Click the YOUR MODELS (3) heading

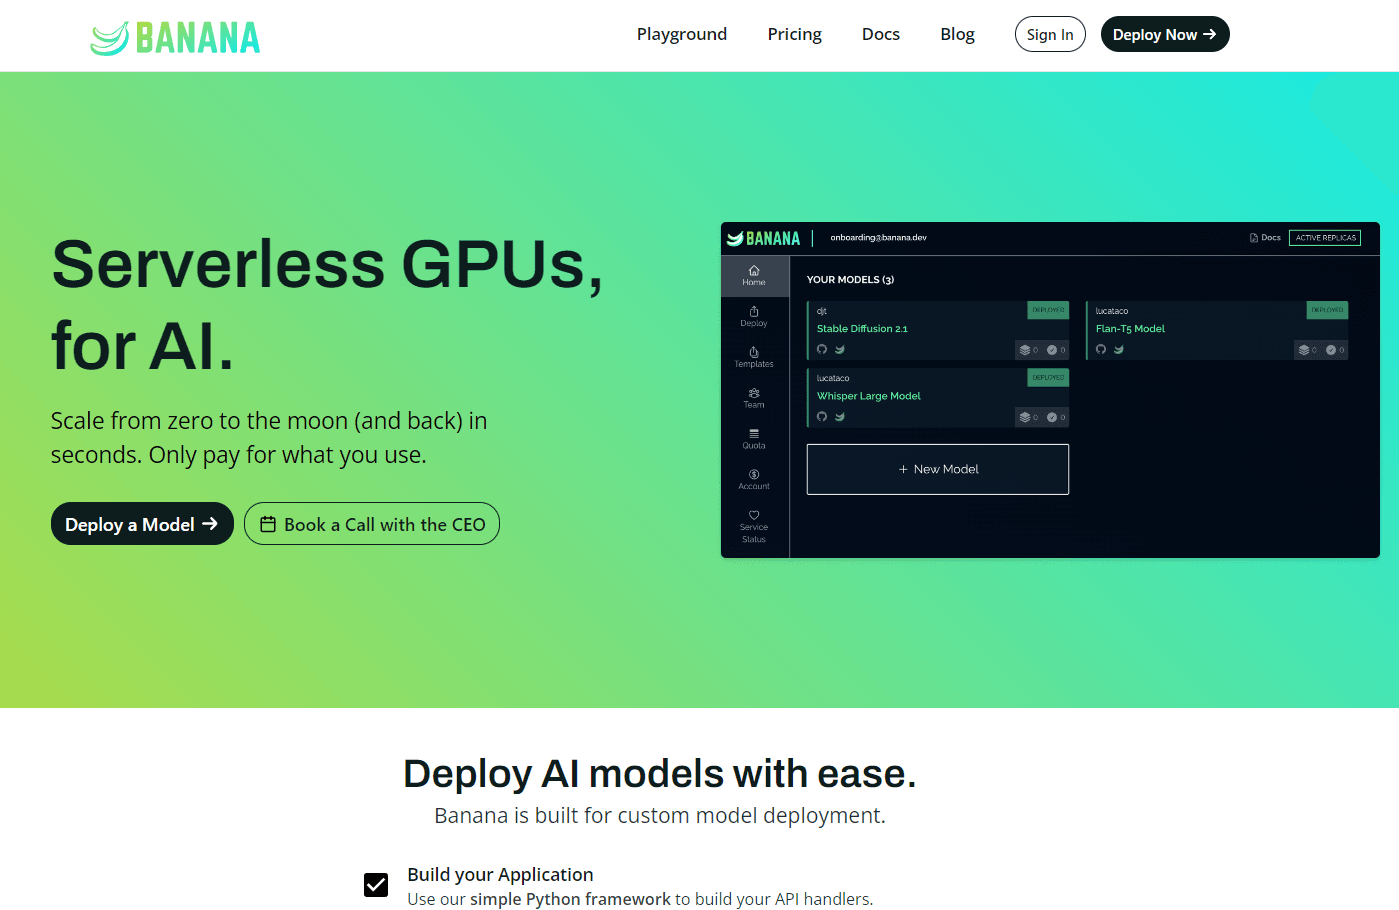click(x=850, y=280)
